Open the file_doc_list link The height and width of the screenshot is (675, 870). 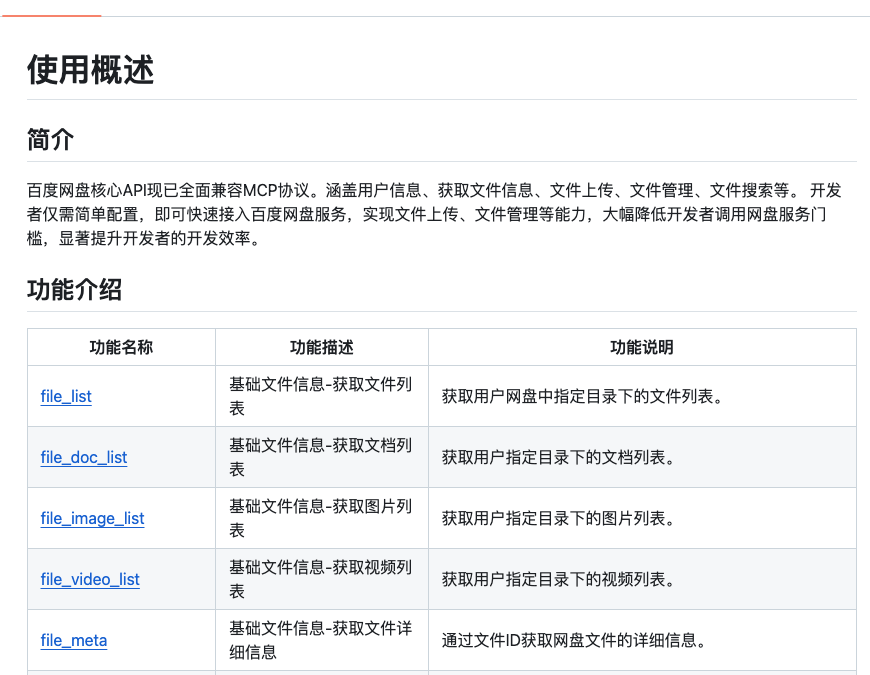tap(84, 458)
